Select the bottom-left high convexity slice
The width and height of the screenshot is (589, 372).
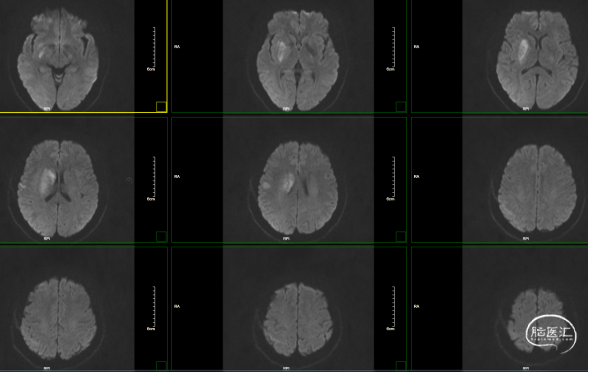coord(58,318)
